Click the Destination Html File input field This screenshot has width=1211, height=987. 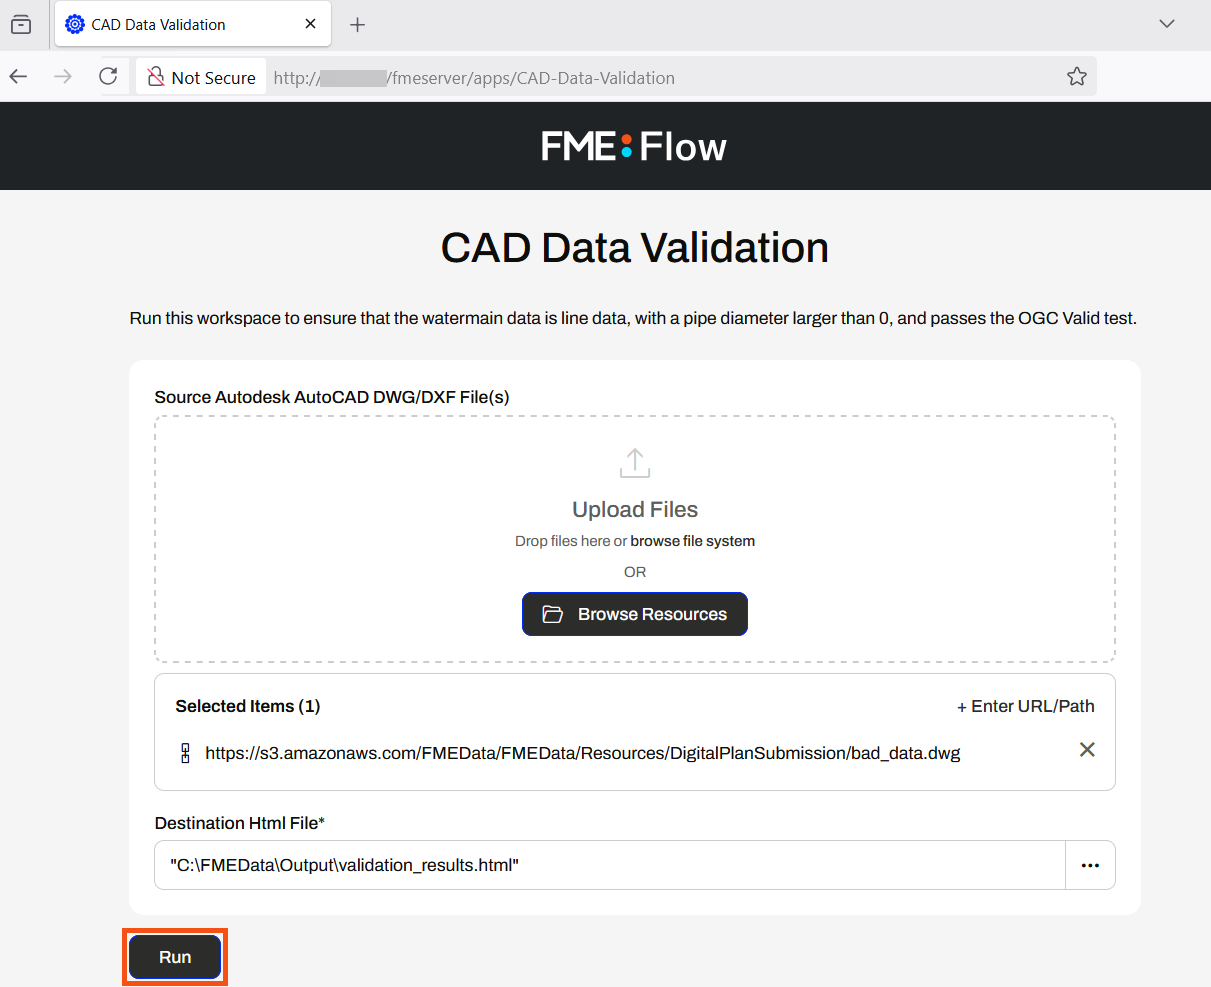(x=609, y=865)
